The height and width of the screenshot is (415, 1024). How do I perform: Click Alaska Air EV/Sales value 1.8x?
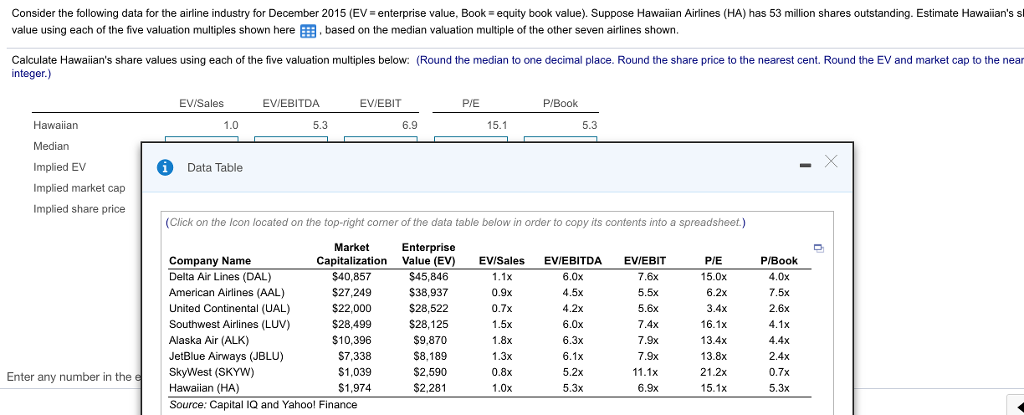tap(502, 340)
